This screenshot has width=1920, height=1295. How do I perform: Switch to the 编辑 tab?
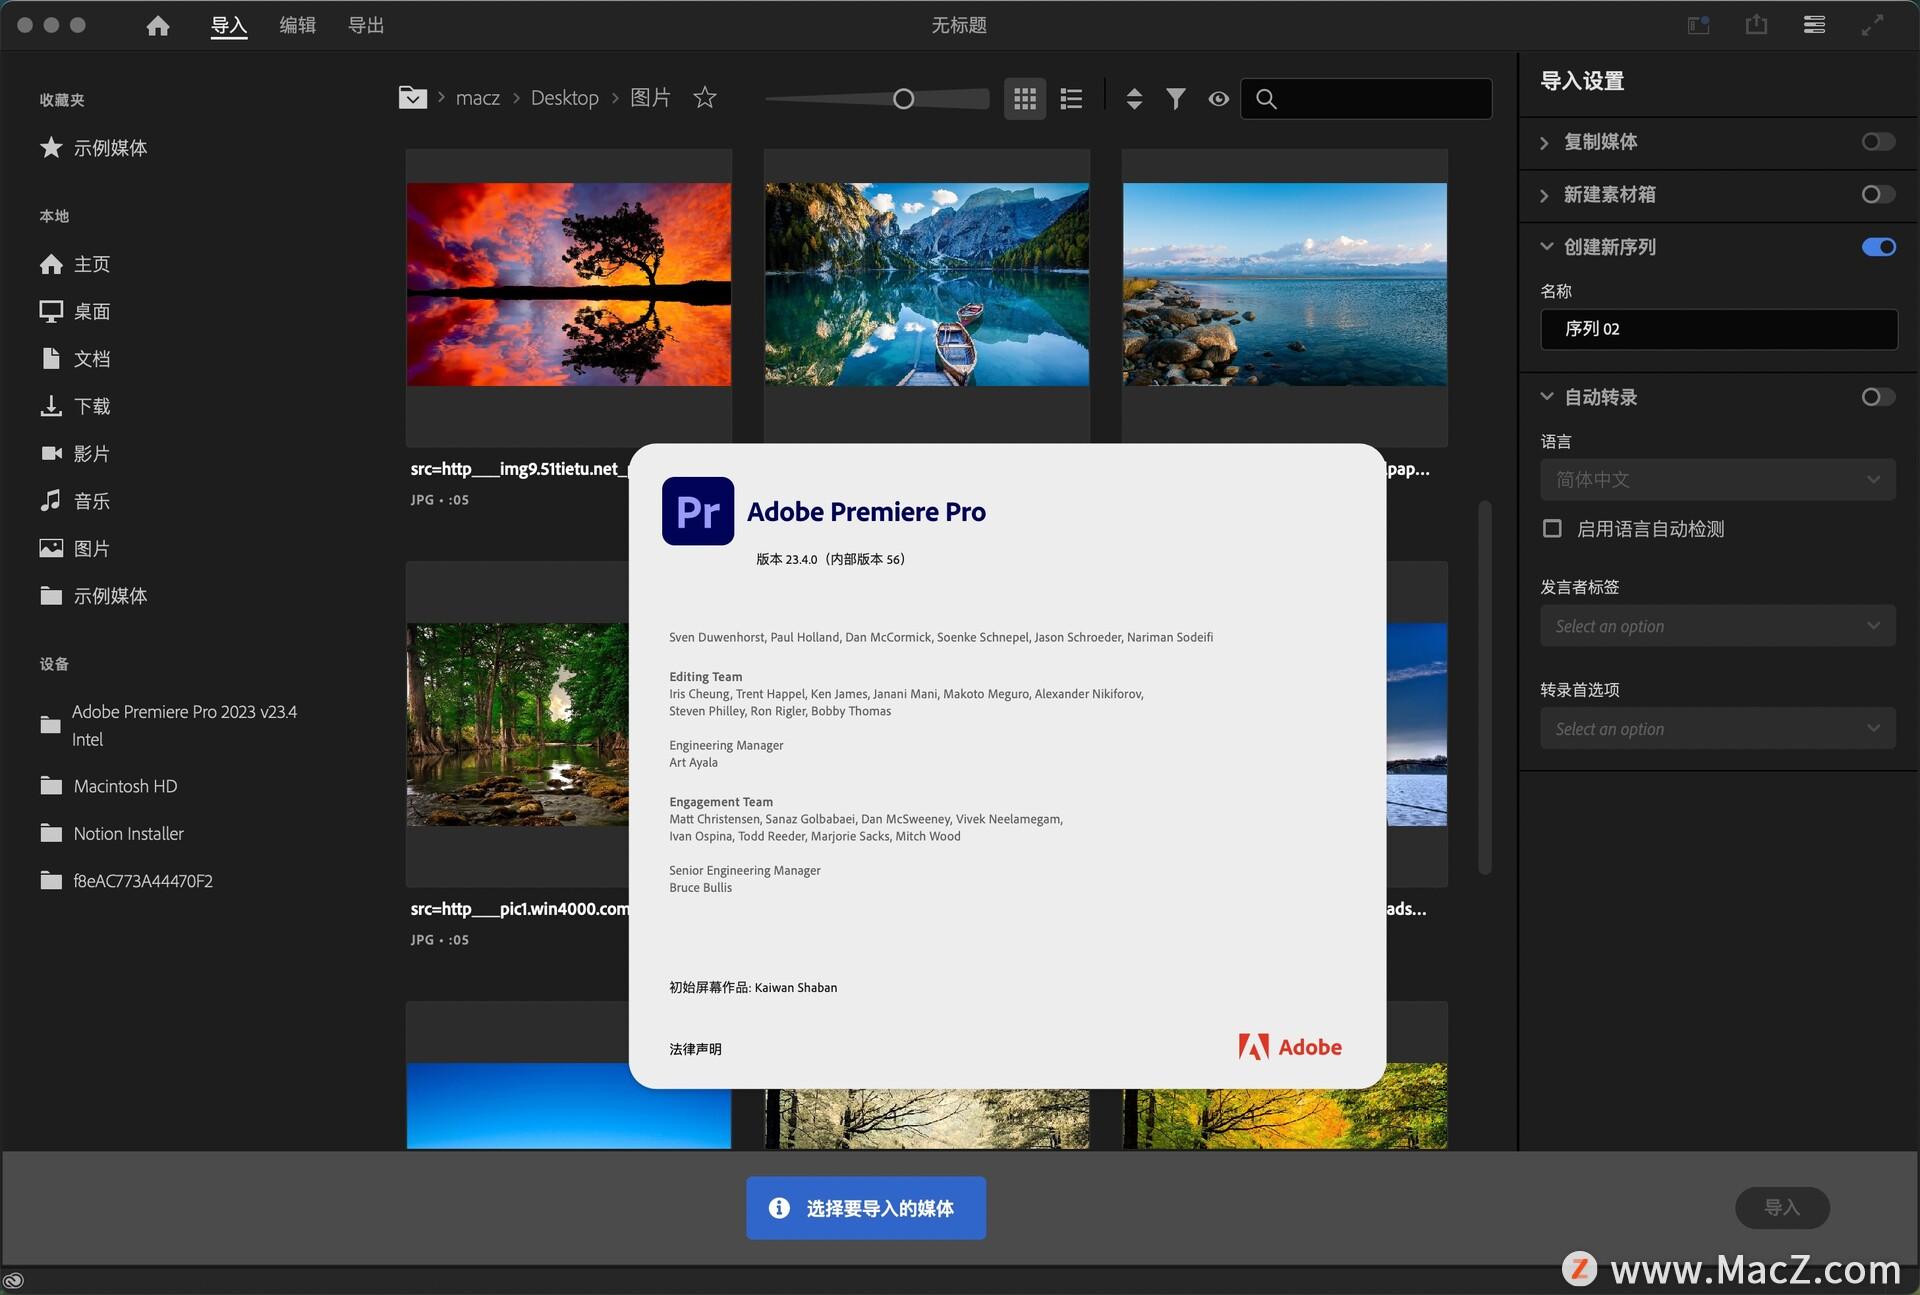pyautogui.click(x=297, y=25)
